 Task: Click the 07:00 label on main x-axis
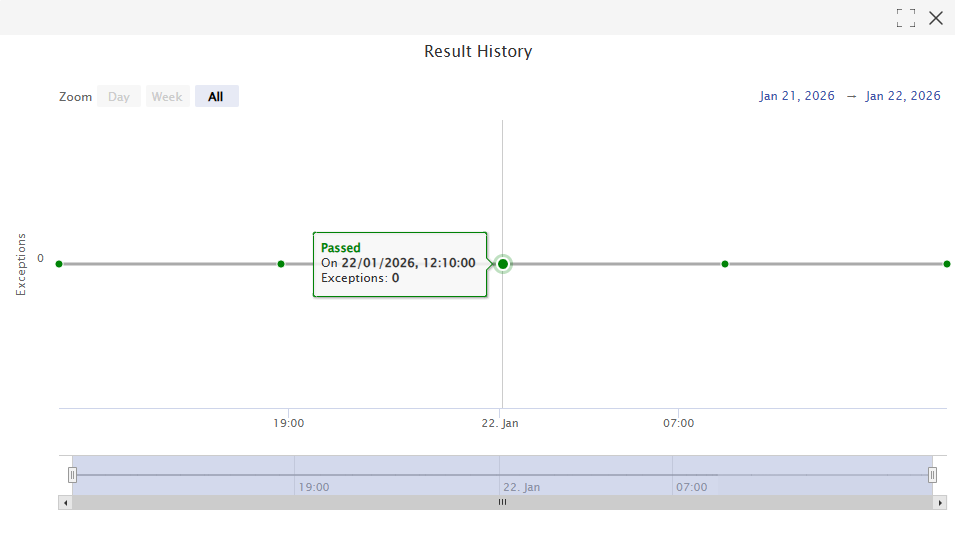678,423
